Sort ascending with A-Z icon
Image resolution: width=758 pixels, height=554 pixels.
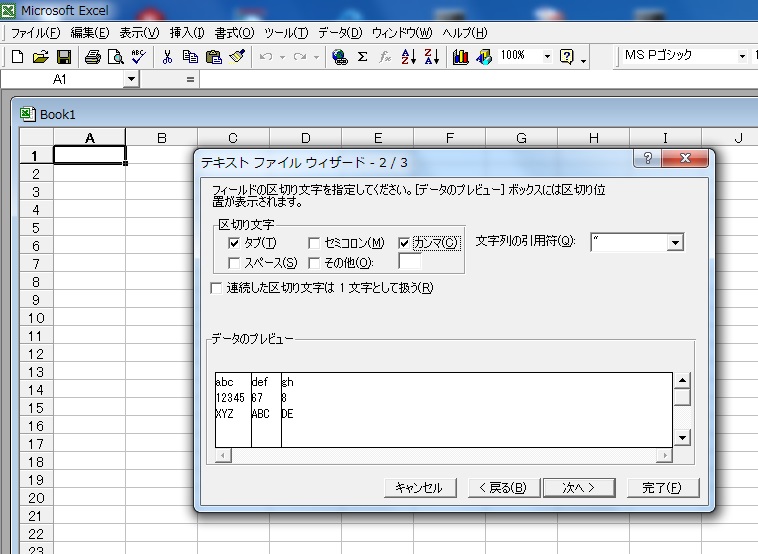coord(408,57)
